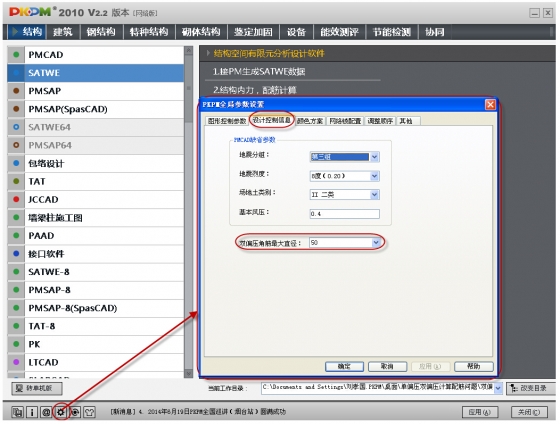Select the TAT-8 module row
This screenshot has width=560, height=424.
pyautogui.click(x=96, y=326)
